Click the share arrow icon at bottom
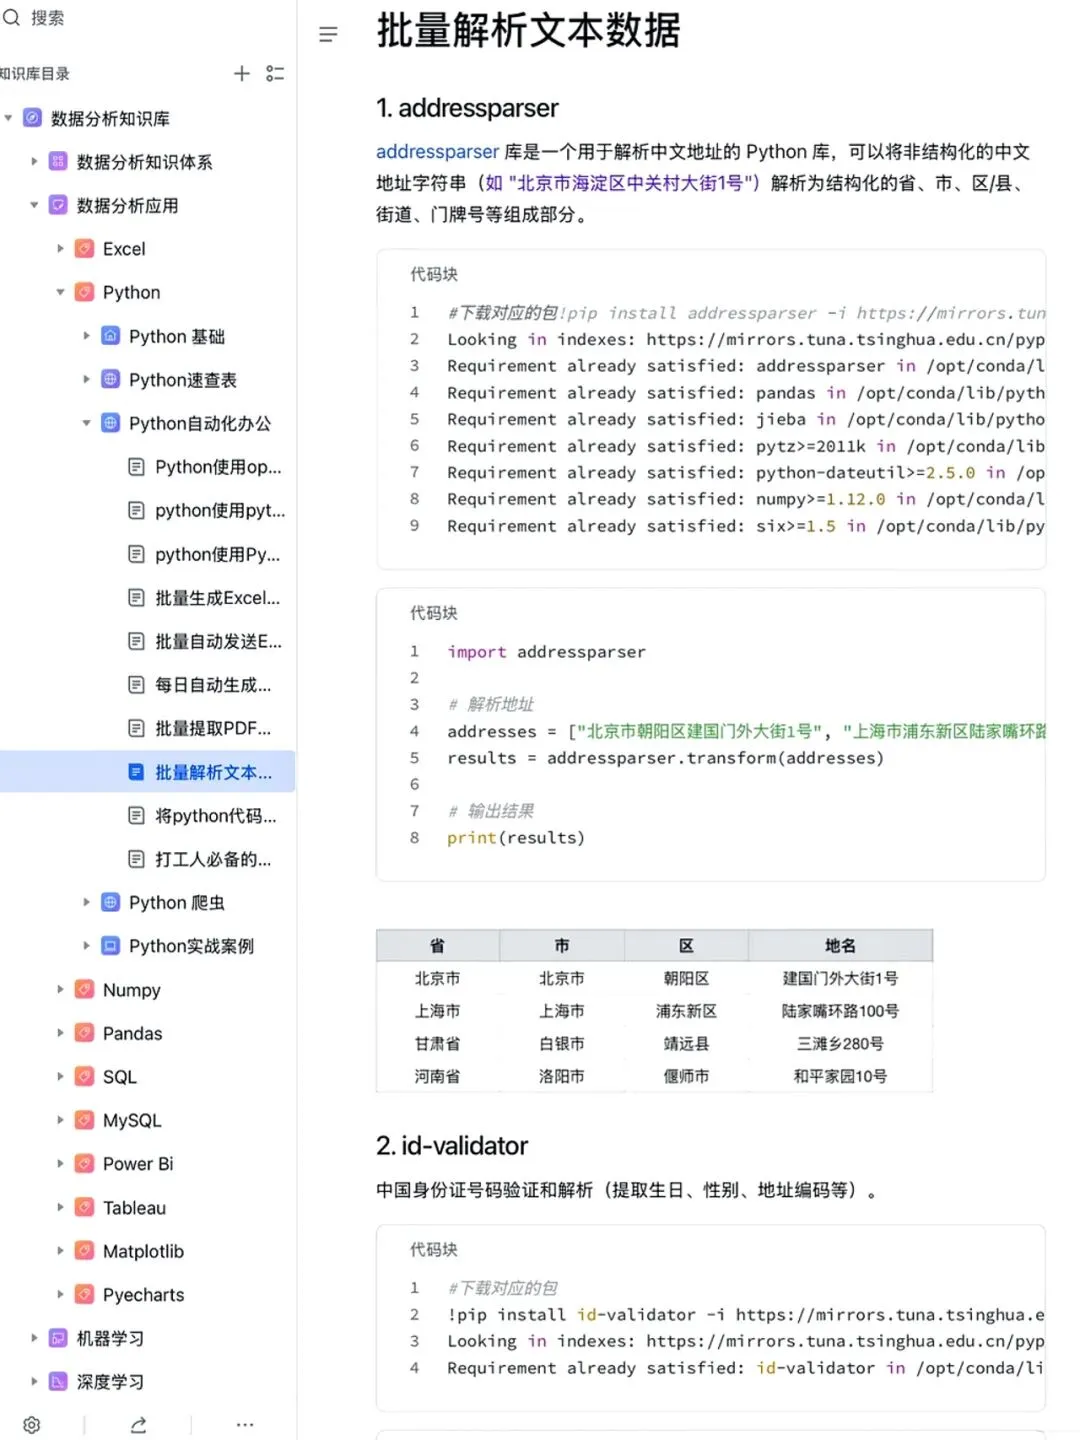This screenshot has width=1080, height=1440. 138,1425
